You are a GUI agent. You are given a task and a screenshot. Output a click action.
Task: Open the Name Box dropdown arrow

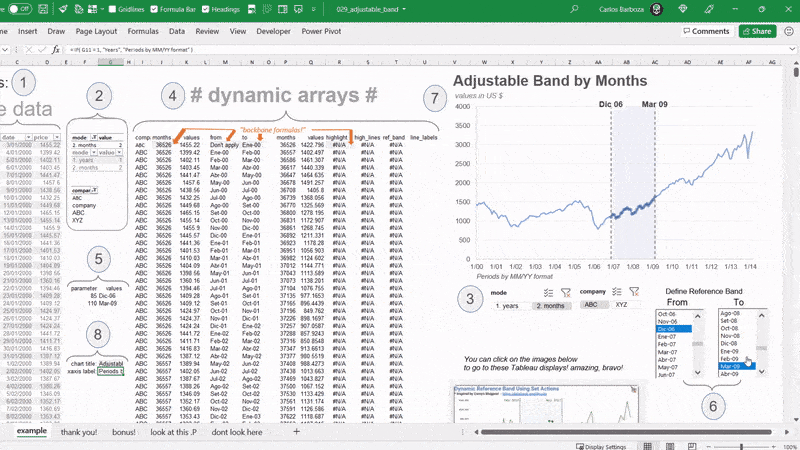point(5,49)
